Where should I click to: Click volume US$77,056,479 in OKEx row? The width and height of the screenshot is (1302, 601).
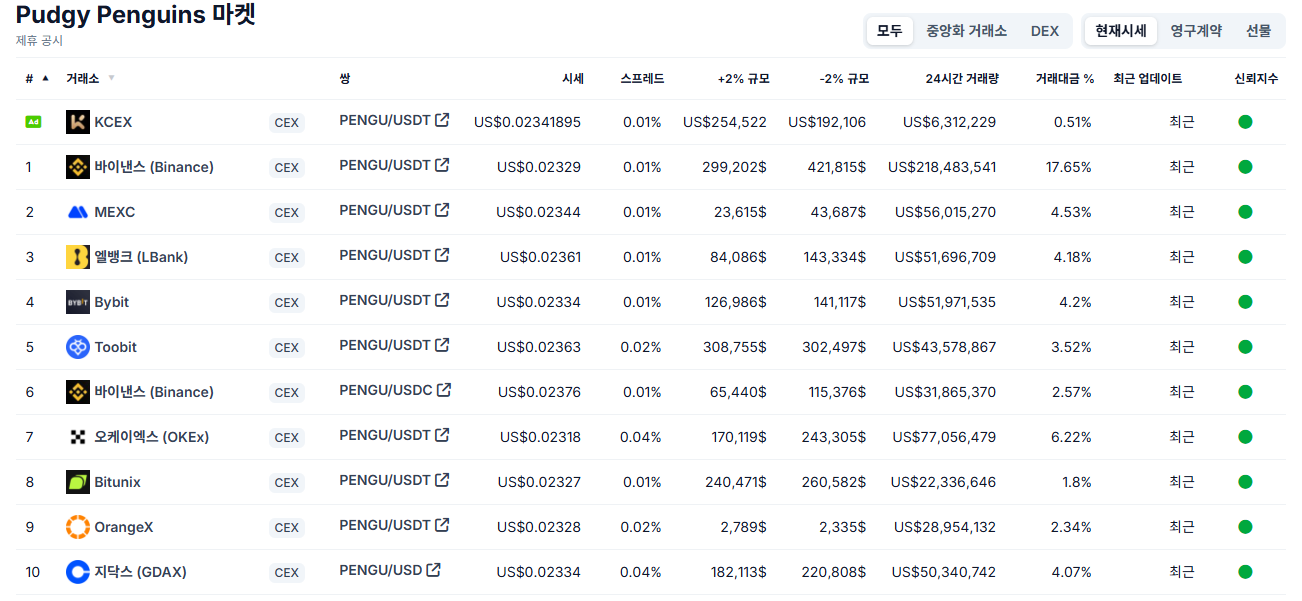[x=945, y=437]
